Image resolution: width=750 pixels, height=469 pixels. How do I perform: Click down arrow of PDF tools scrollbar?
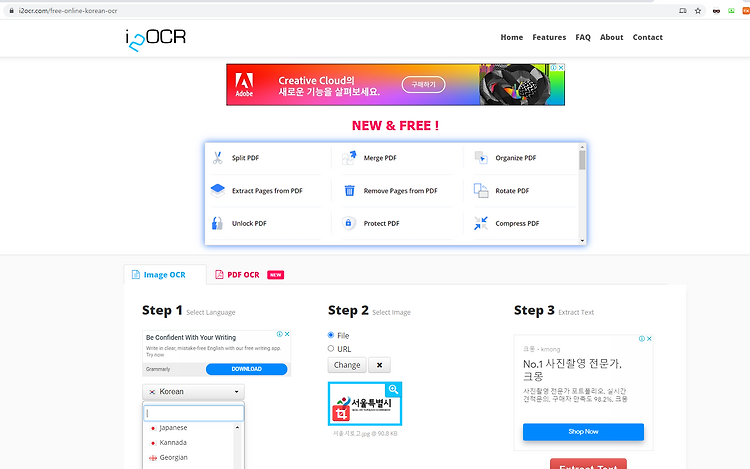tap(582, 240)
